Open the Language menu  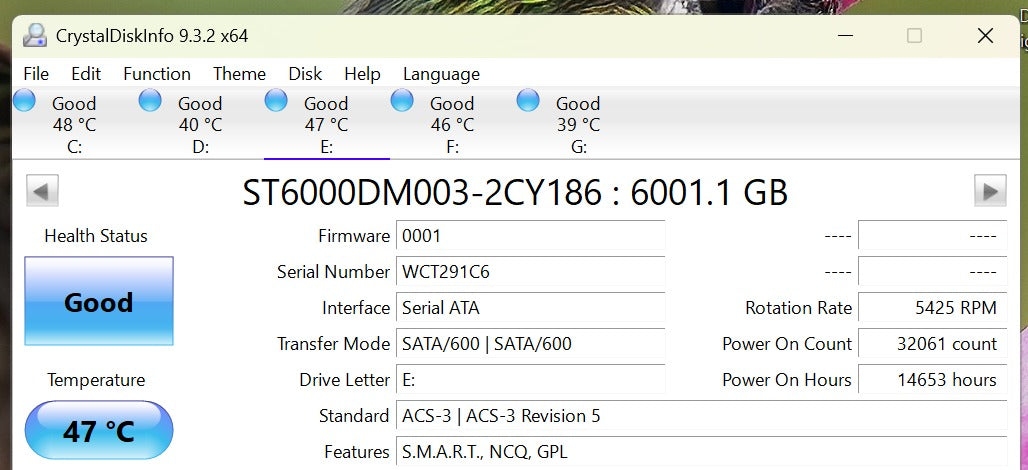point(441,74)
